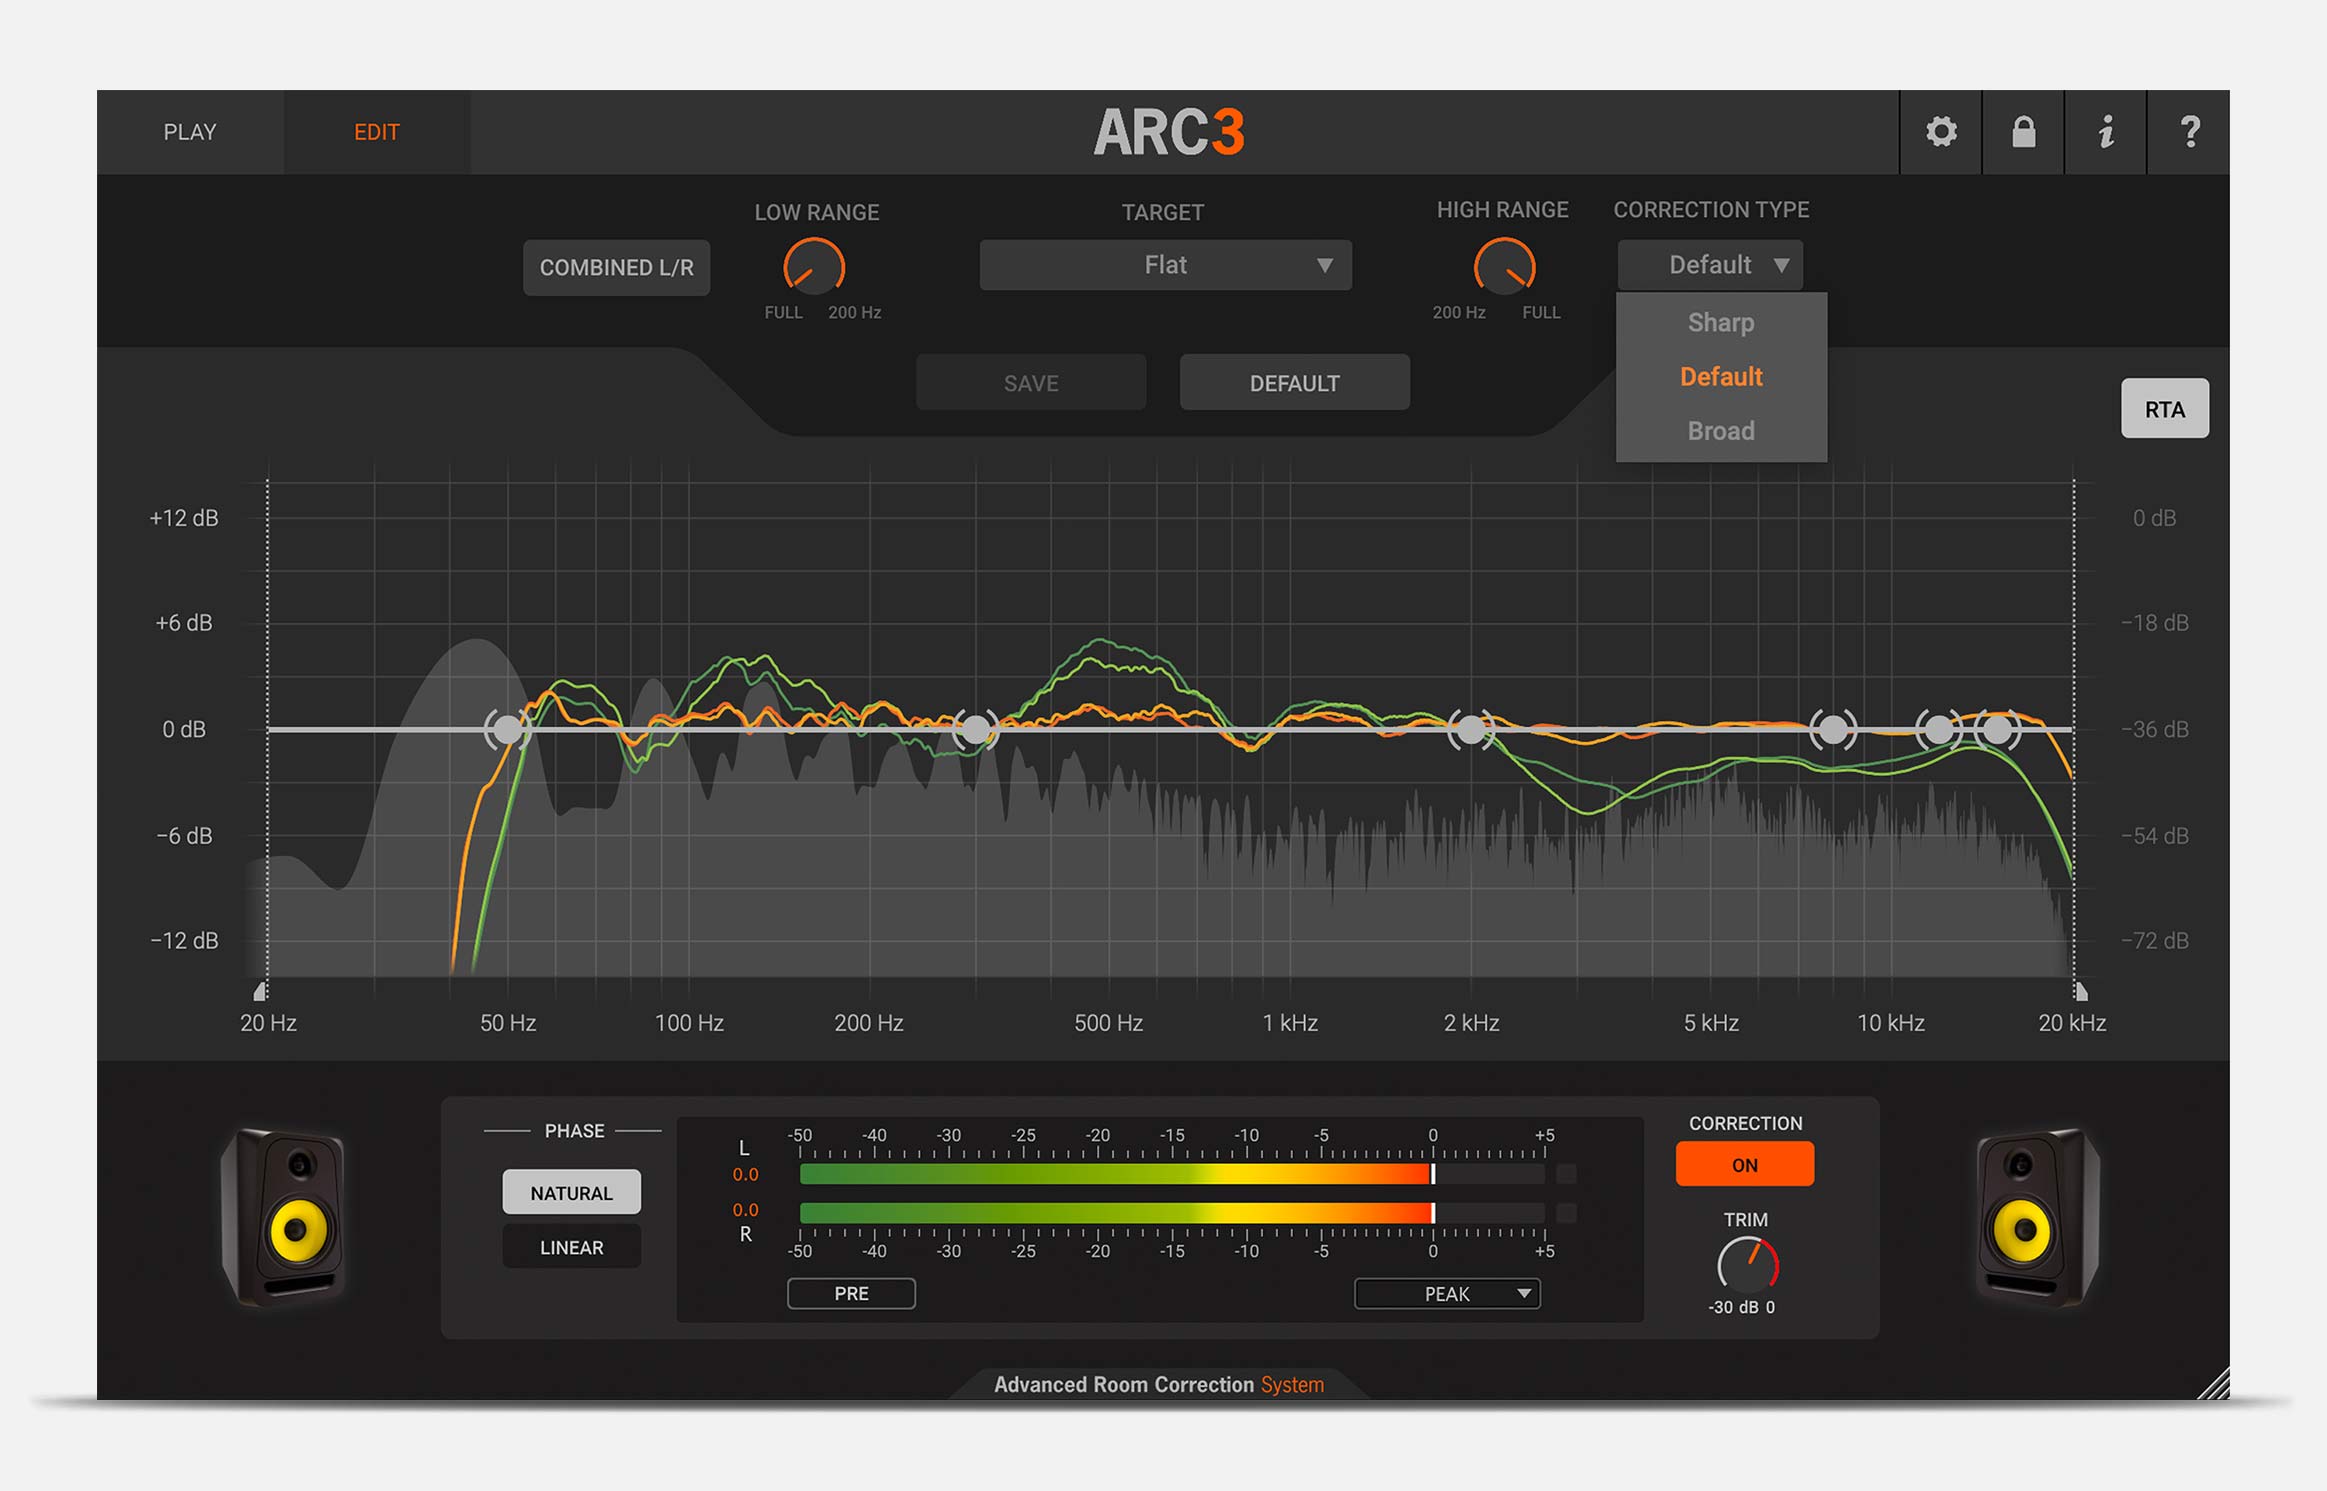
Task: Open the info icon panel
Action: pyautogui.click(x=2106, y=132)
